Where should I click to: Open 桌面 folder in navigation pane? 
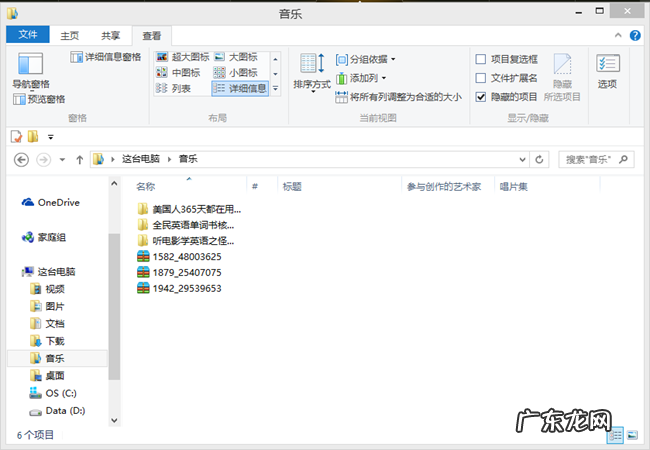tap(48, 376)
